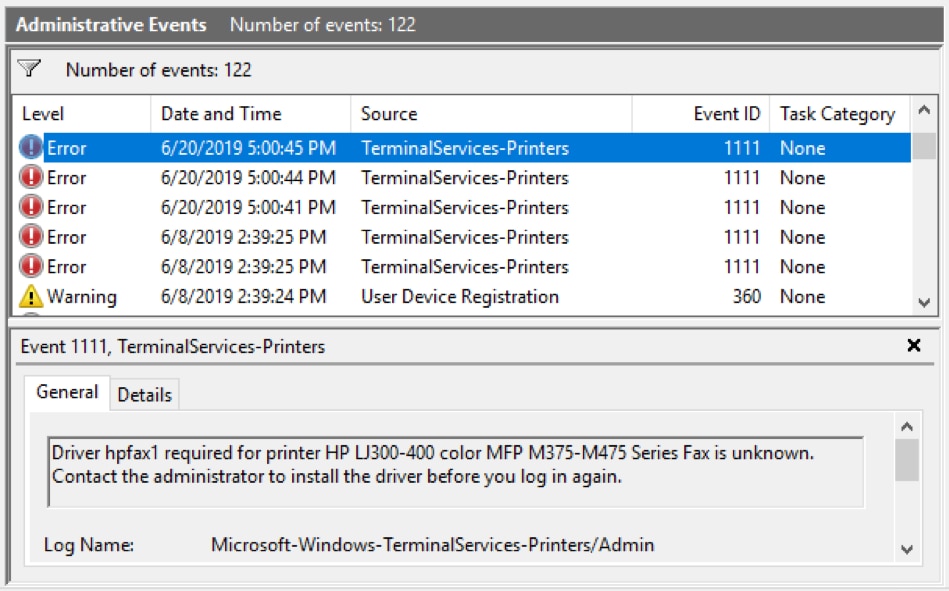Screen dimensions: 949x591
Task: Click the Source column header
Action: tap(389, 114)
